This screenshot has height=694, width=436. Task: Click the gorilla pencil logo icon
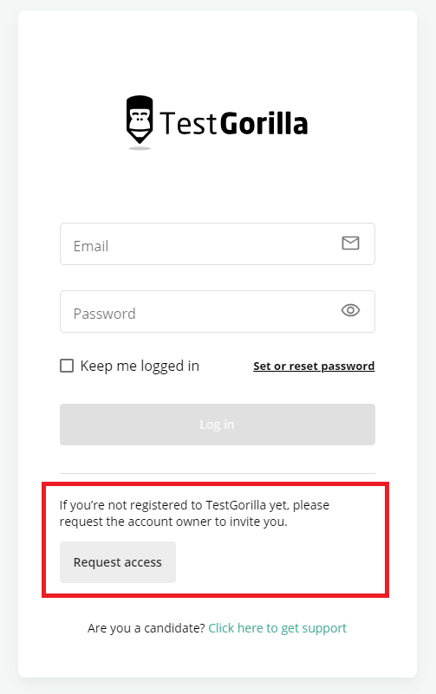click(x=140, y=122)
